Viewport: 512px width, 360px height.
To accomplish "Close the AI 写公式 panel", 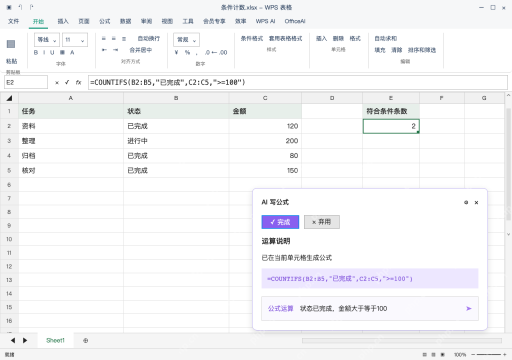I will (476, 202).
